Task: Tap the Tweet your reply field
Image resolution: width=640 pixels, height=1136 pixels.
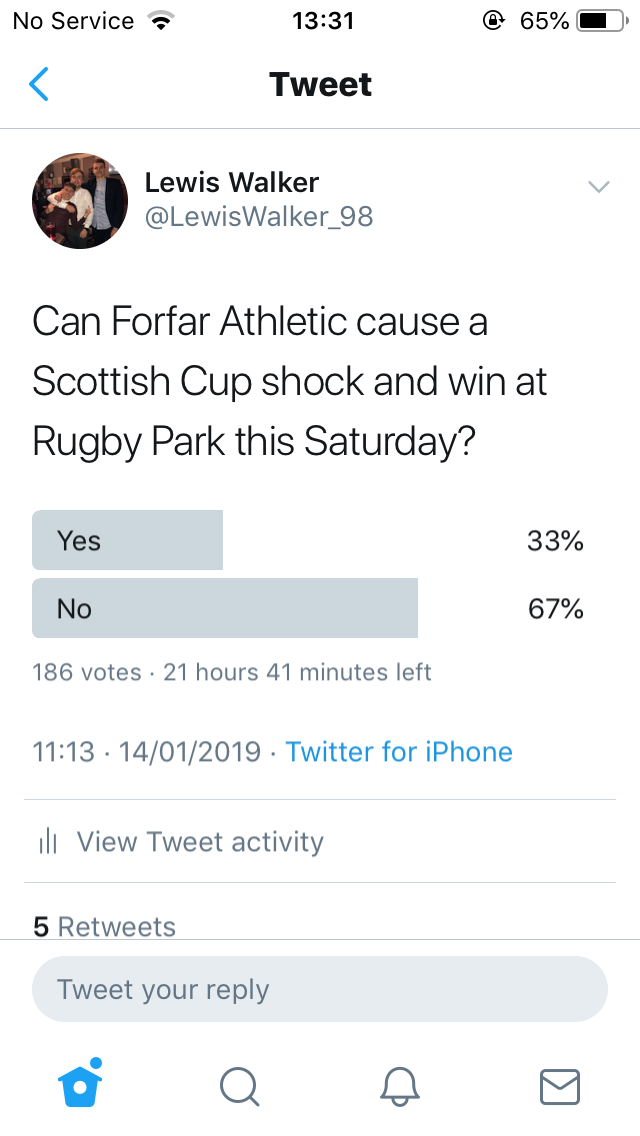Action: pyautogui.click(x=320, y=990)
